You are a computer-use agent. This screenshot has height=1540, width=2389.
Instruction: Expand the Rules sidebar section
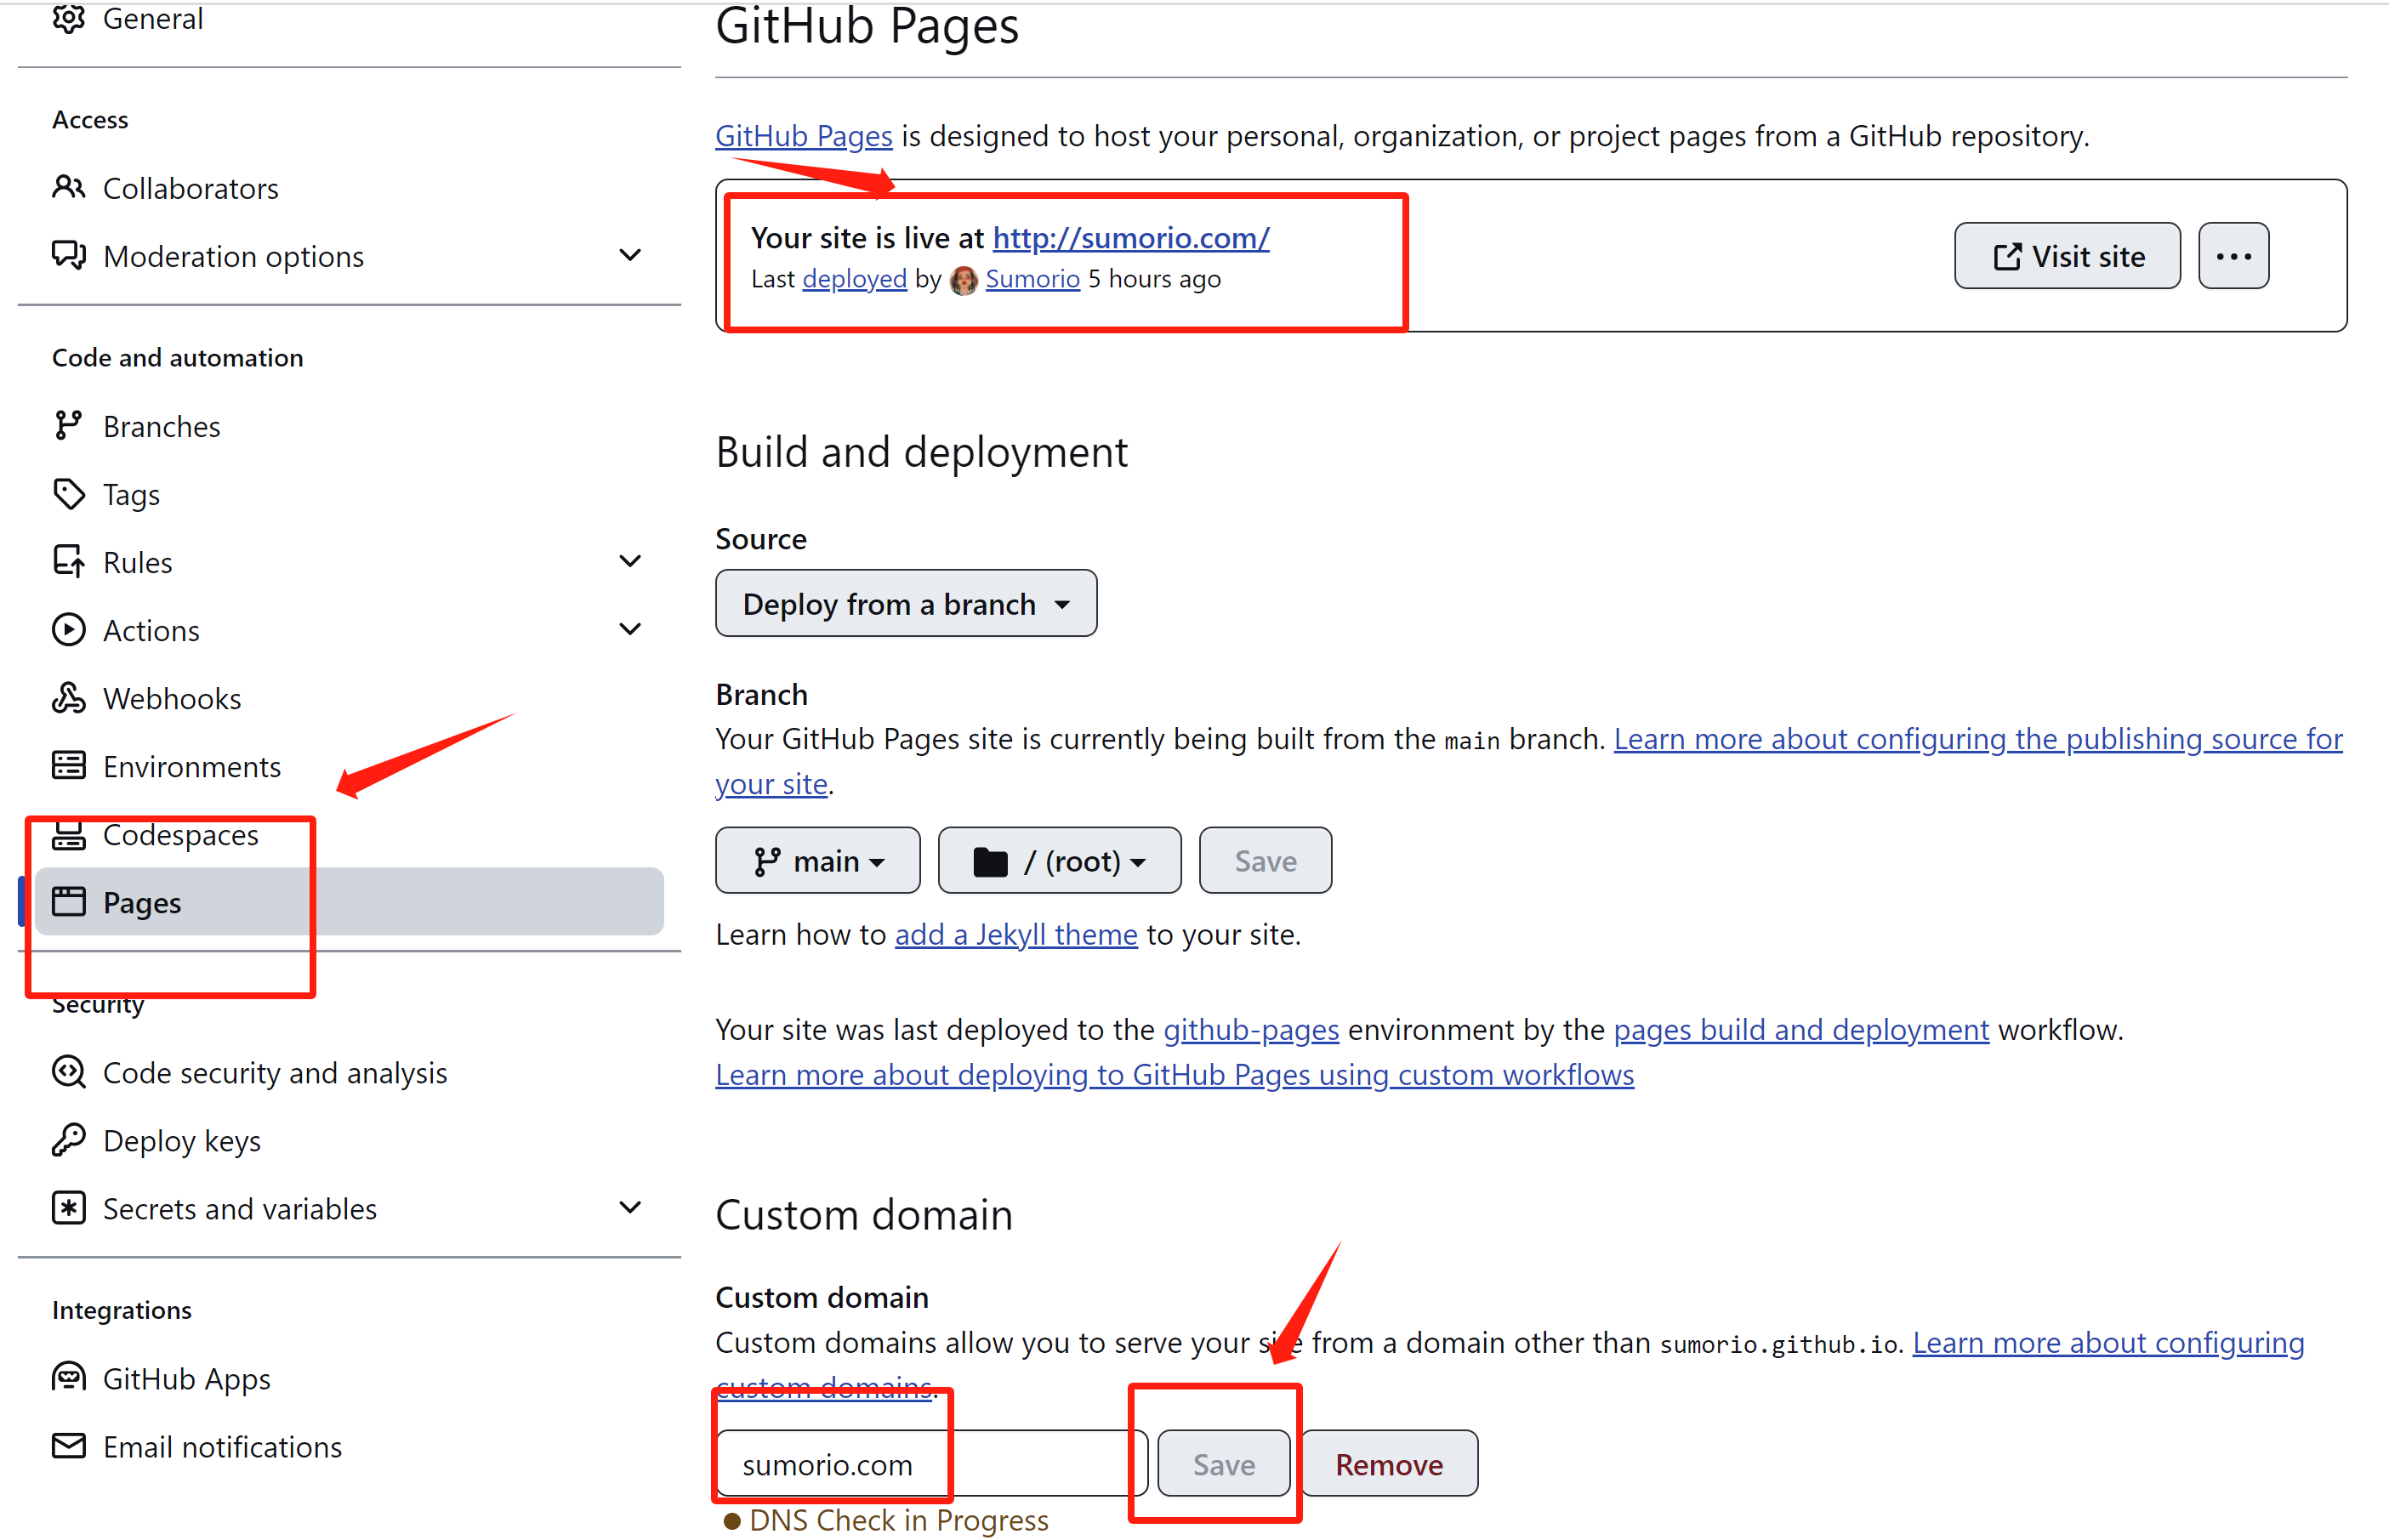pyautogui.click(x=629, y=562)
